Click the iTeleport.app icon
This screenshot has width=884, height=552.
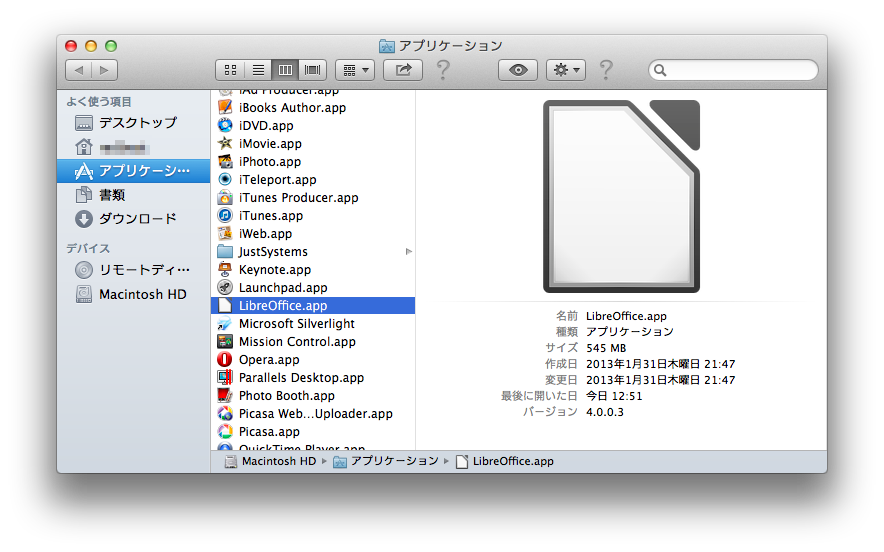click(225, 179)
